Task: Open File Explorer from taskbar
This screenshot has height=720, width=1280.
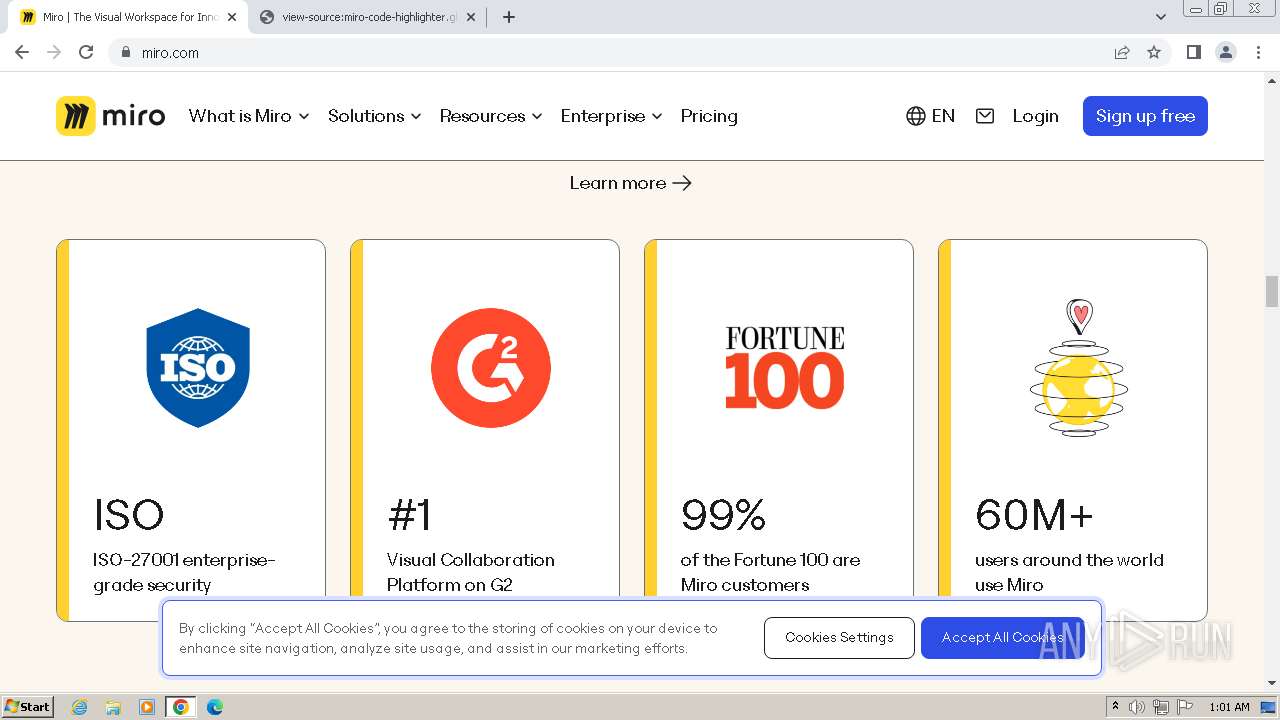Action: tap(113, 707)
